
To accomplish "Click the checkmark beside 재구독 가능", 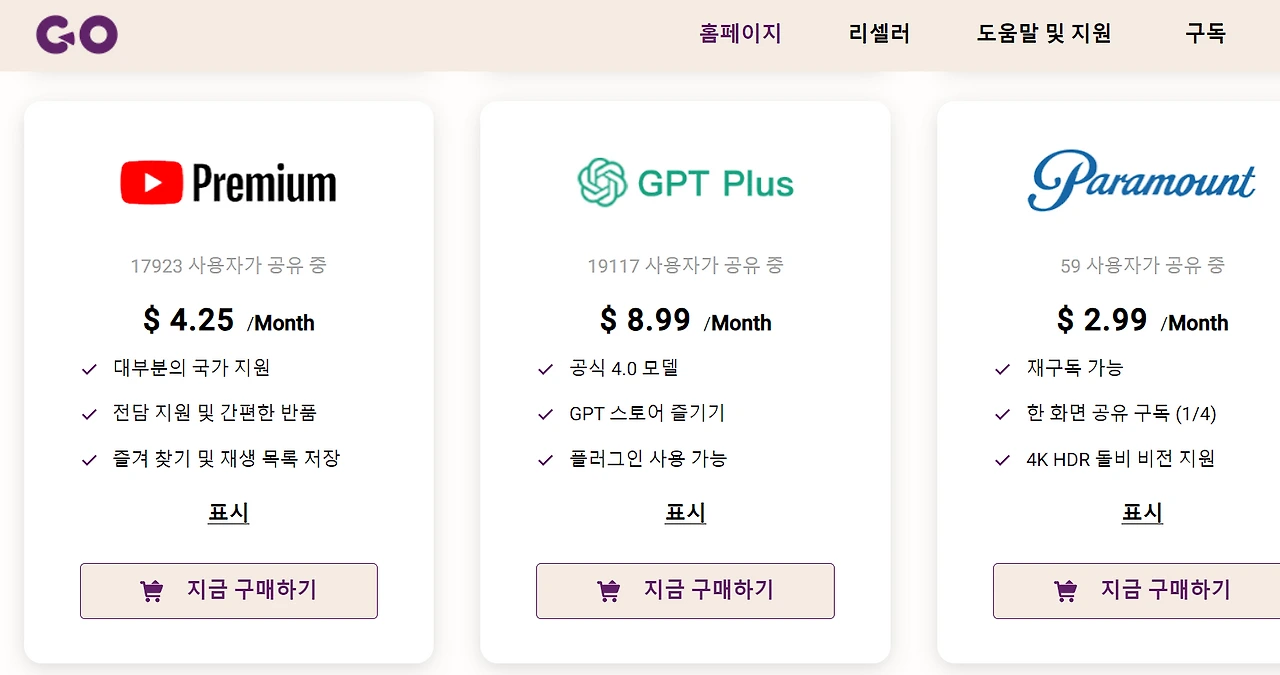I will click(x=1002, y=368).
